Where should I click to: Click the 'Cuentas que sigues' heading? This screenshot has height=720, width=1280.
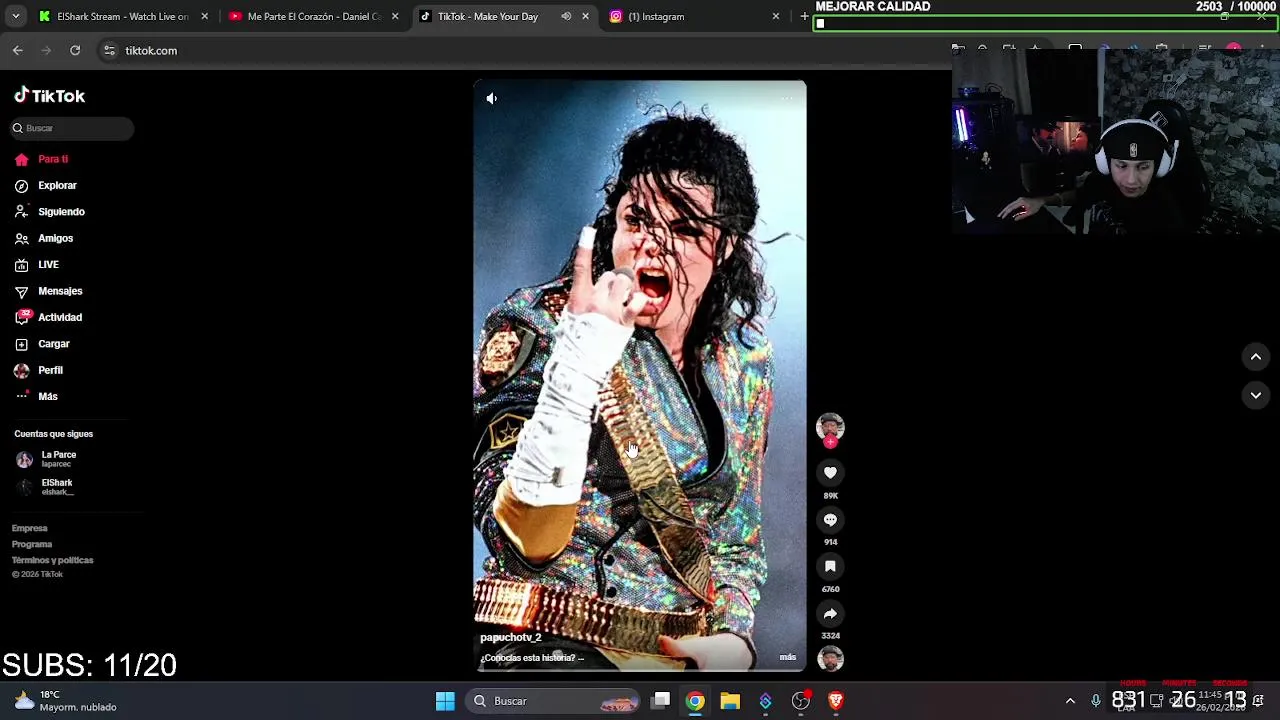click(x=54, y=434)
